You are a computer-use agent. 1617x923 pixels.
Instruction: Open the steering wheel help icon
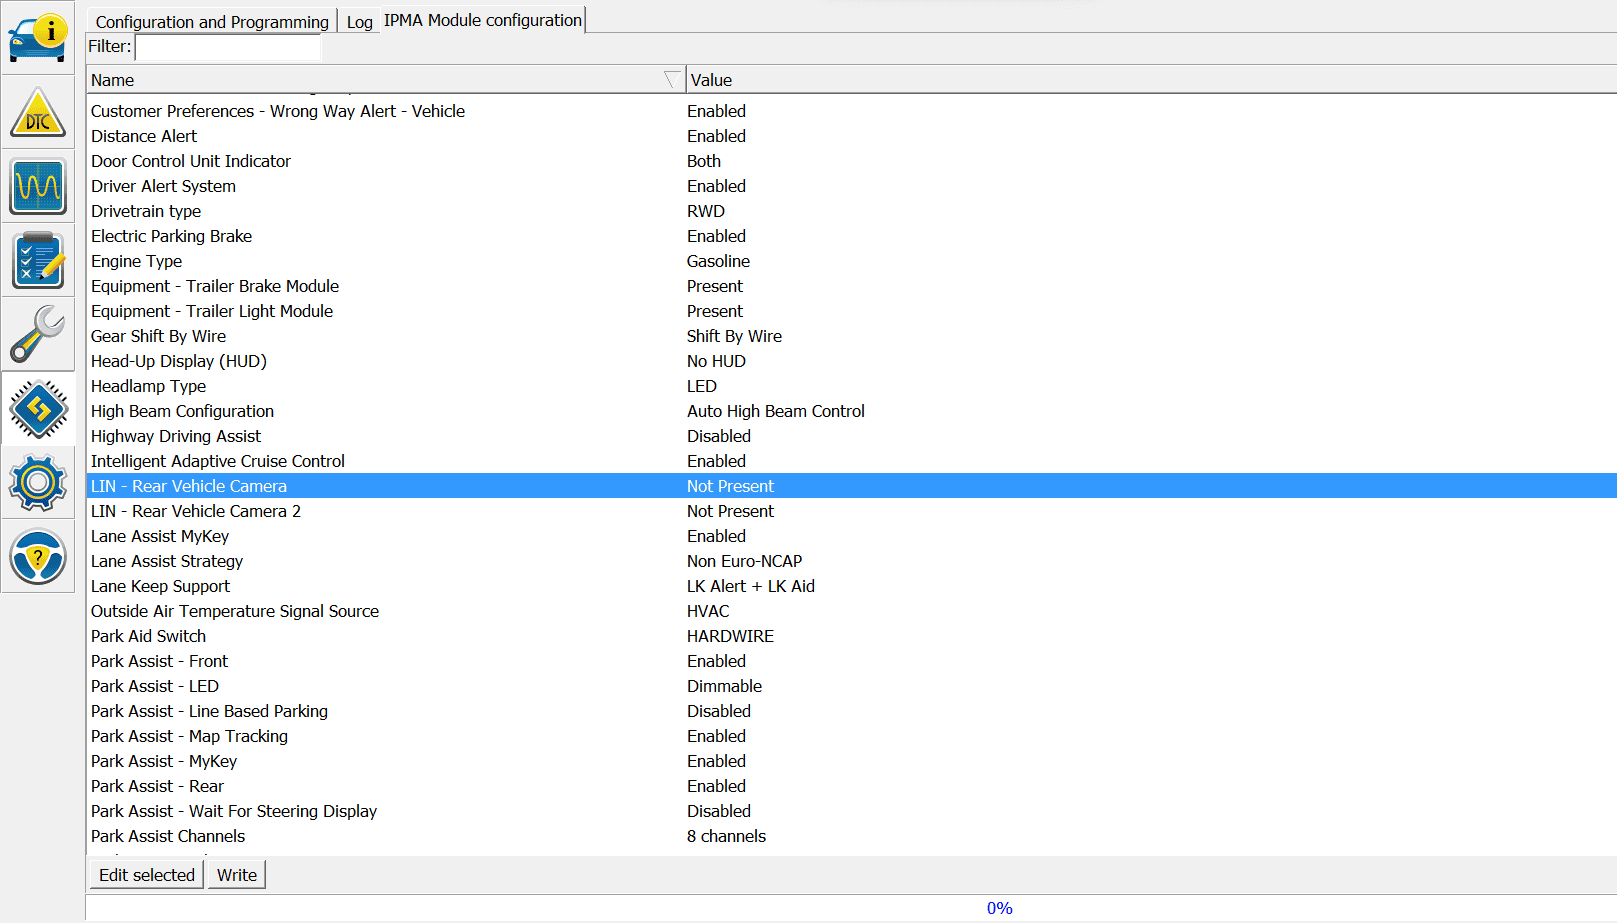click(x=38, y=556)
